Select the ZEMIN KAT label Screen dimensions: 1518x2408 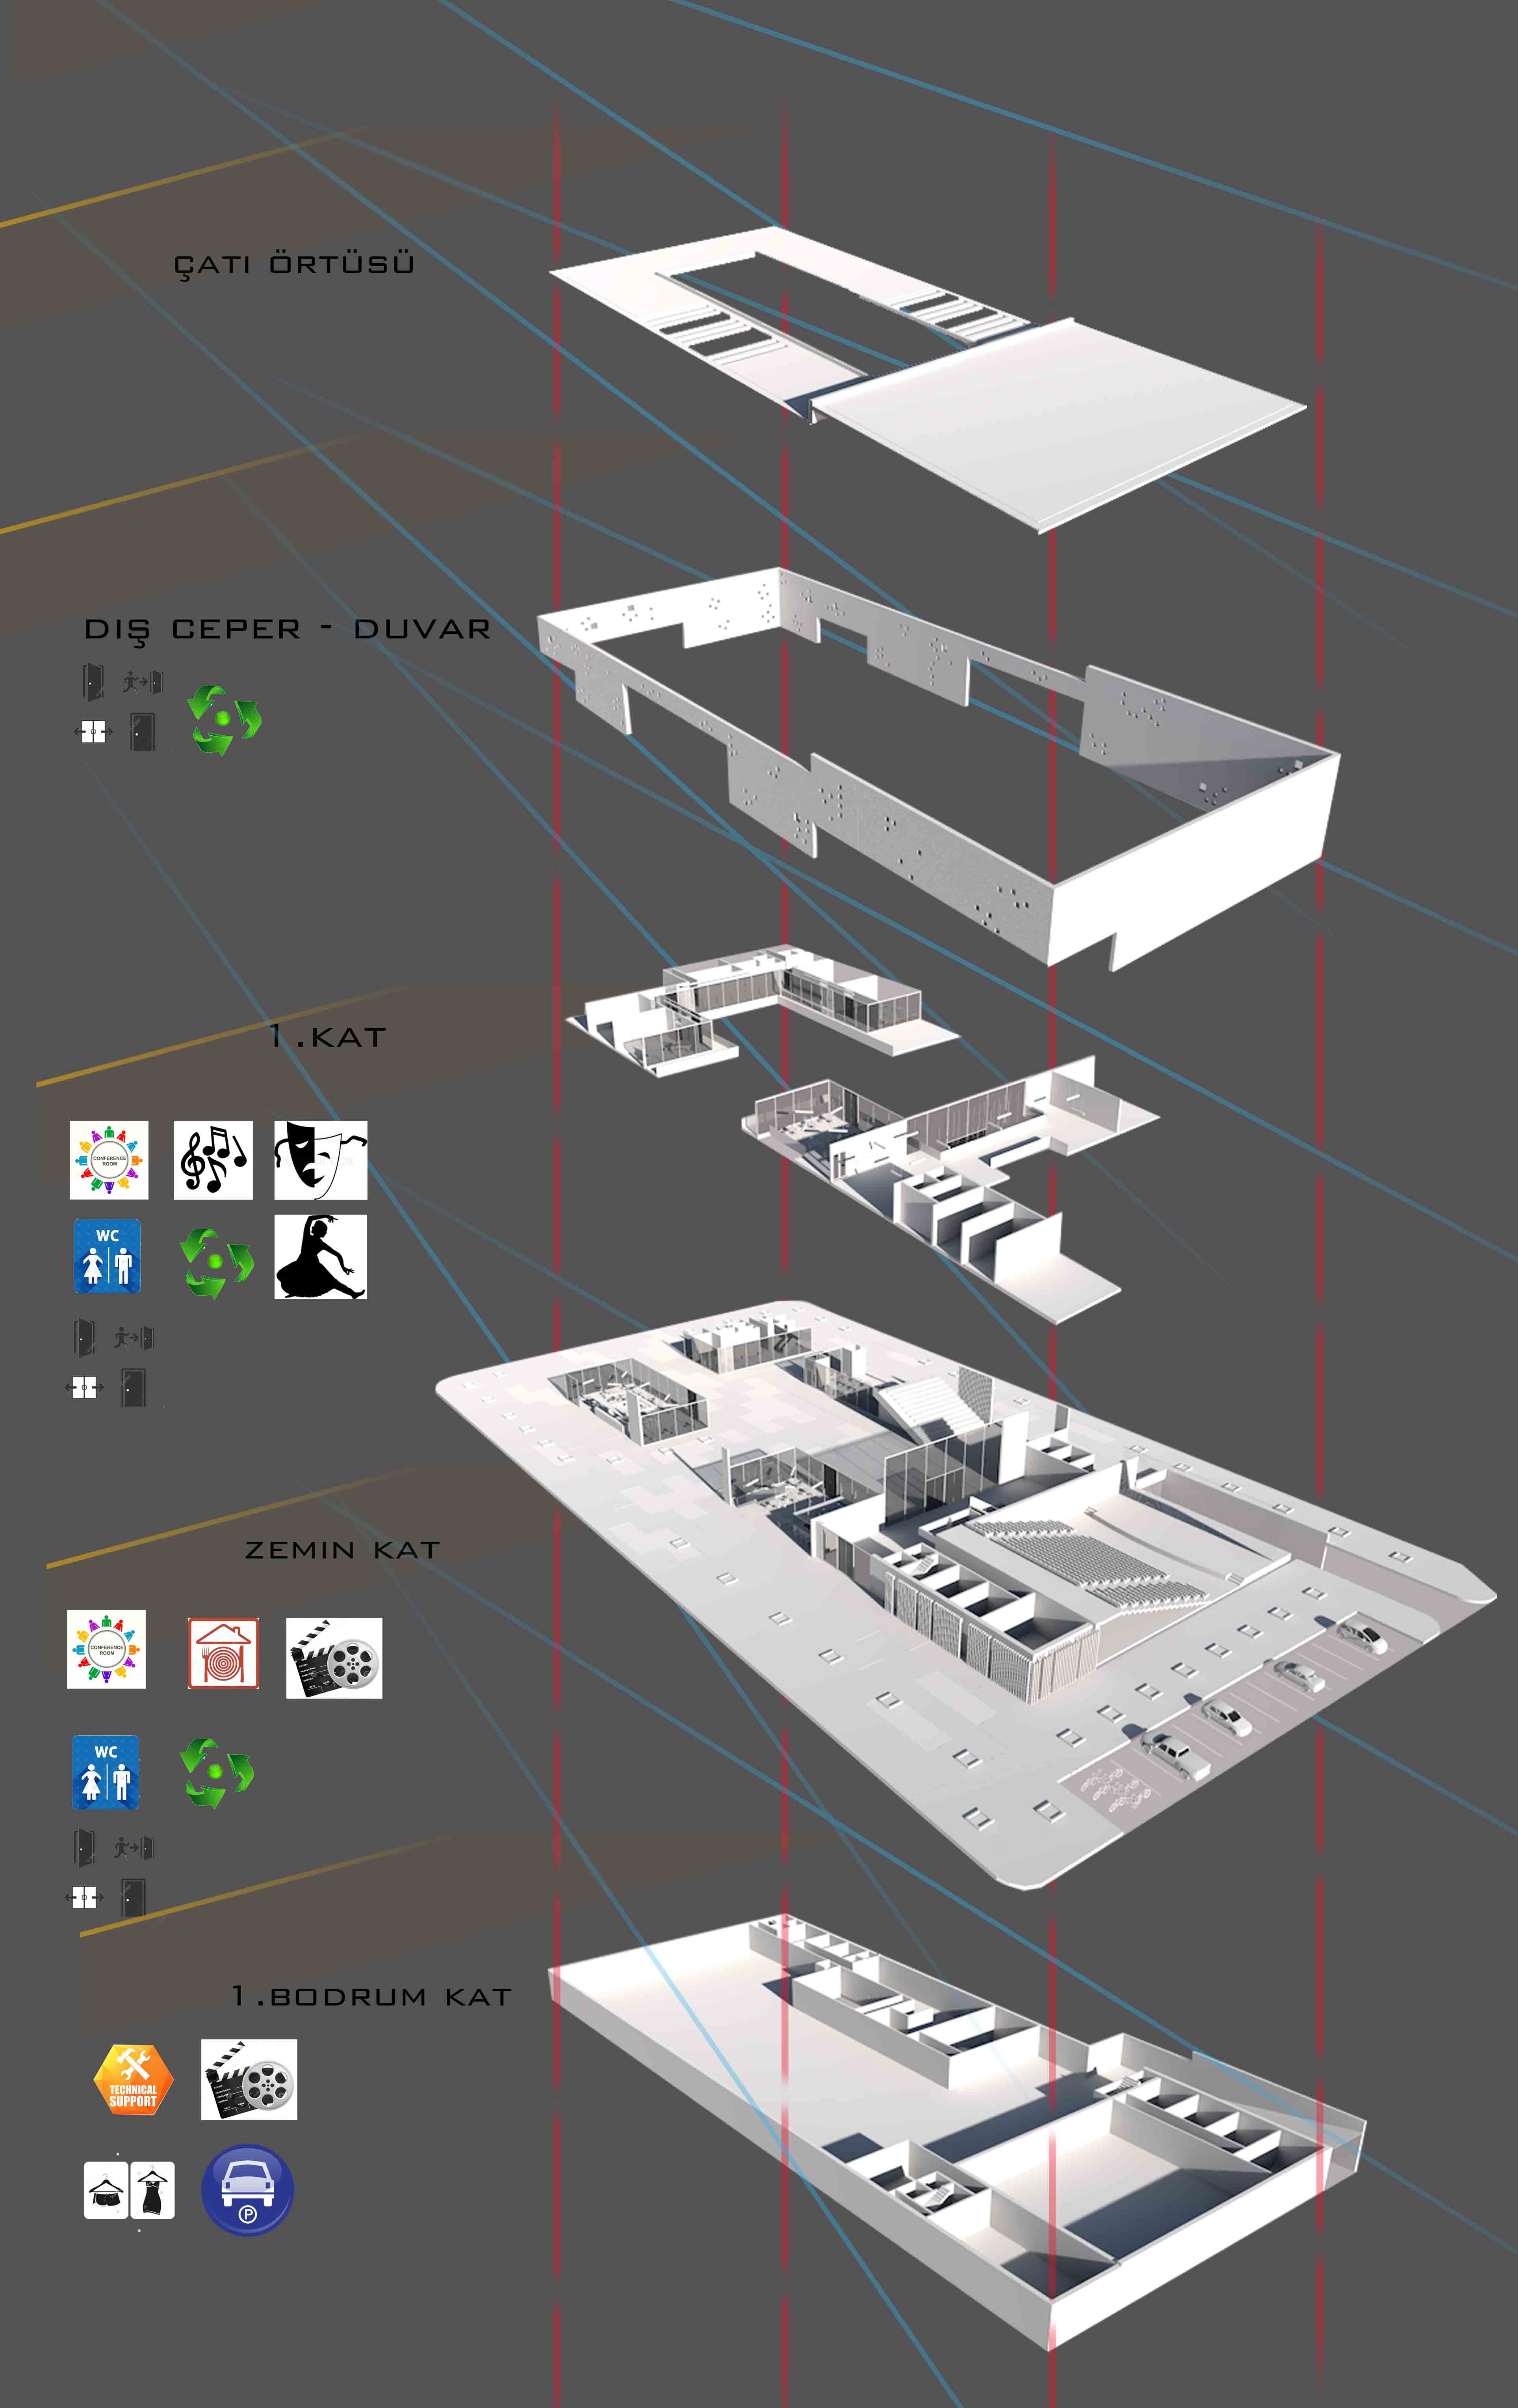click(x=342, y=1550)
